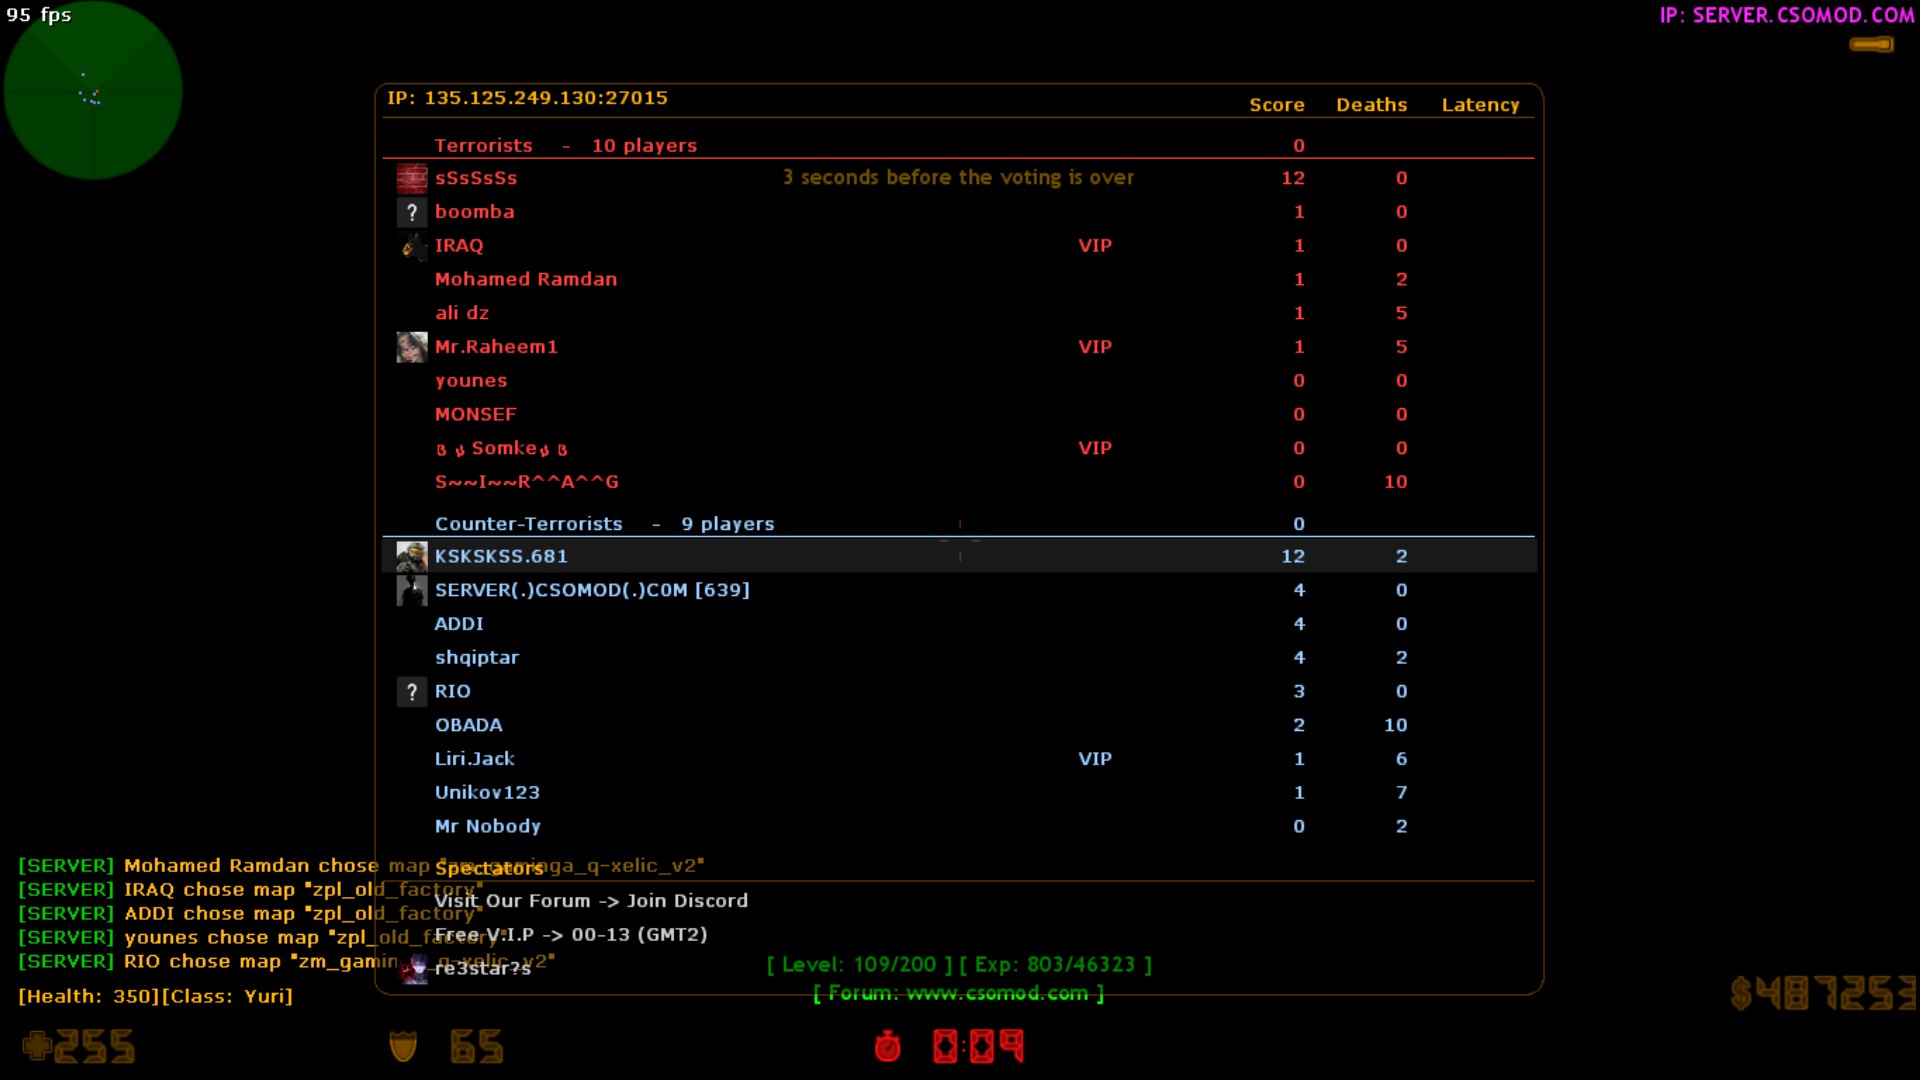
Task: Click the Forum www.csomod.com link text
Action: coord(958,993)
